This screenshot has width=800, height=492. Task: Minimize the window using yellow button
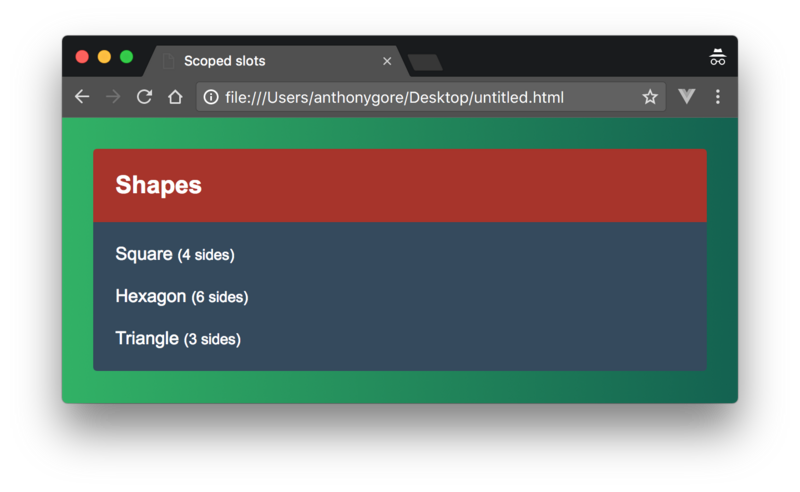[104, 57]
